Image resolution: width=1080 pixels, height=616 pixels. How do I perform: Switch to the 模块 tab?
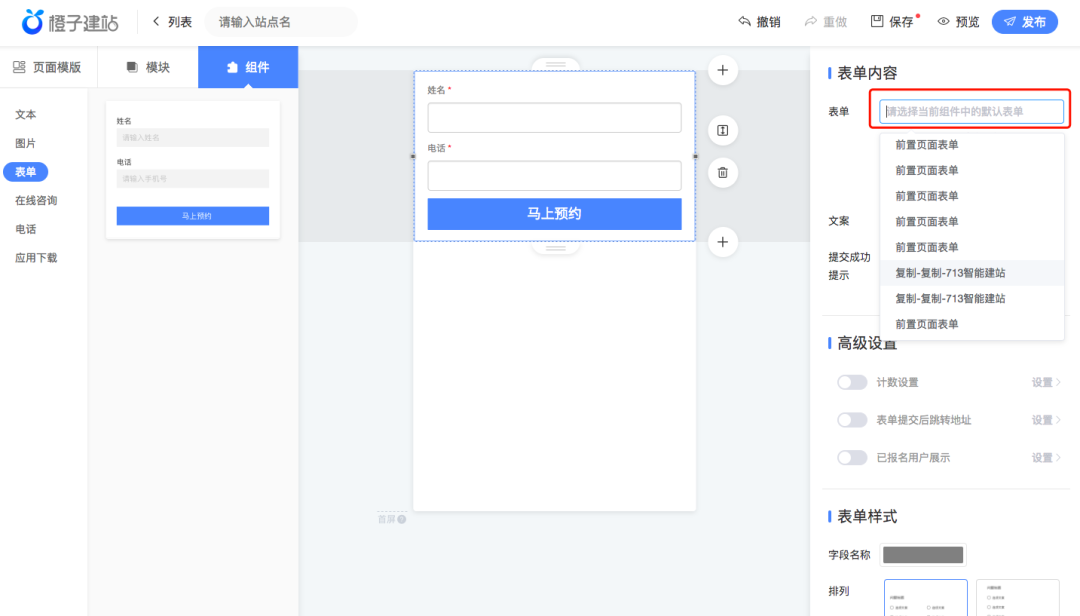pos(148,67)
